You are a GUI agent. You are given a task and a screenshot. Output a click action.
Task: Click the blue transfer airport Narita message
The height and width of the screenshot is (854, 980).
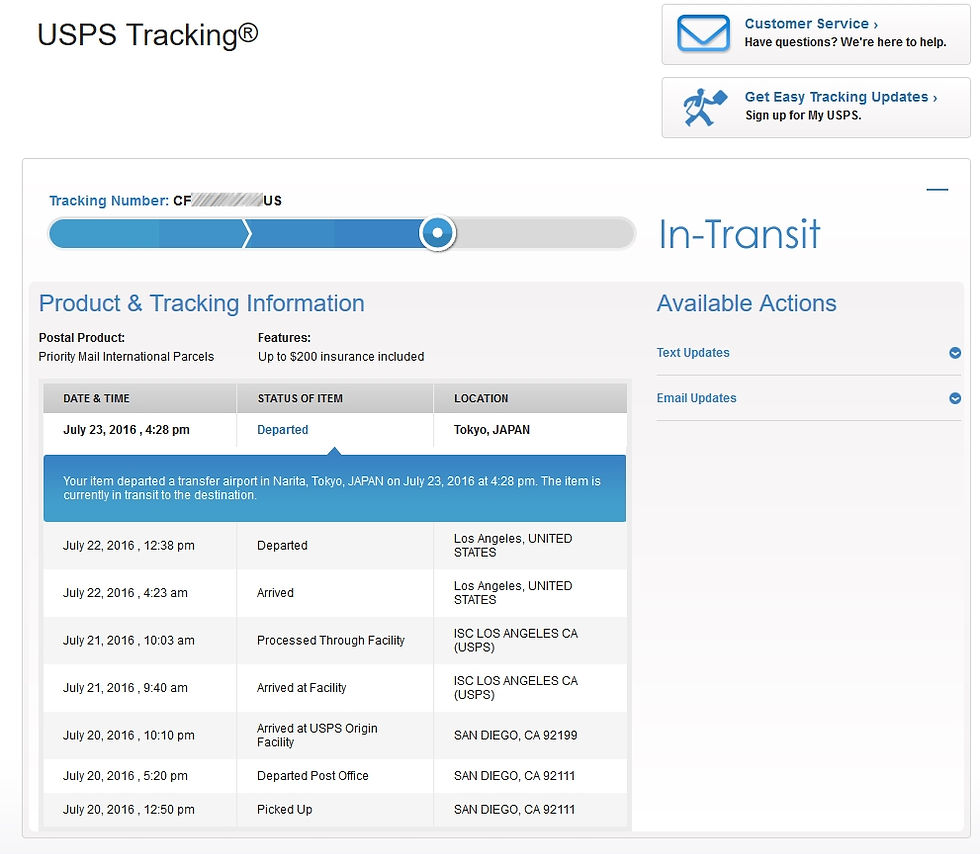click(334, 488)
